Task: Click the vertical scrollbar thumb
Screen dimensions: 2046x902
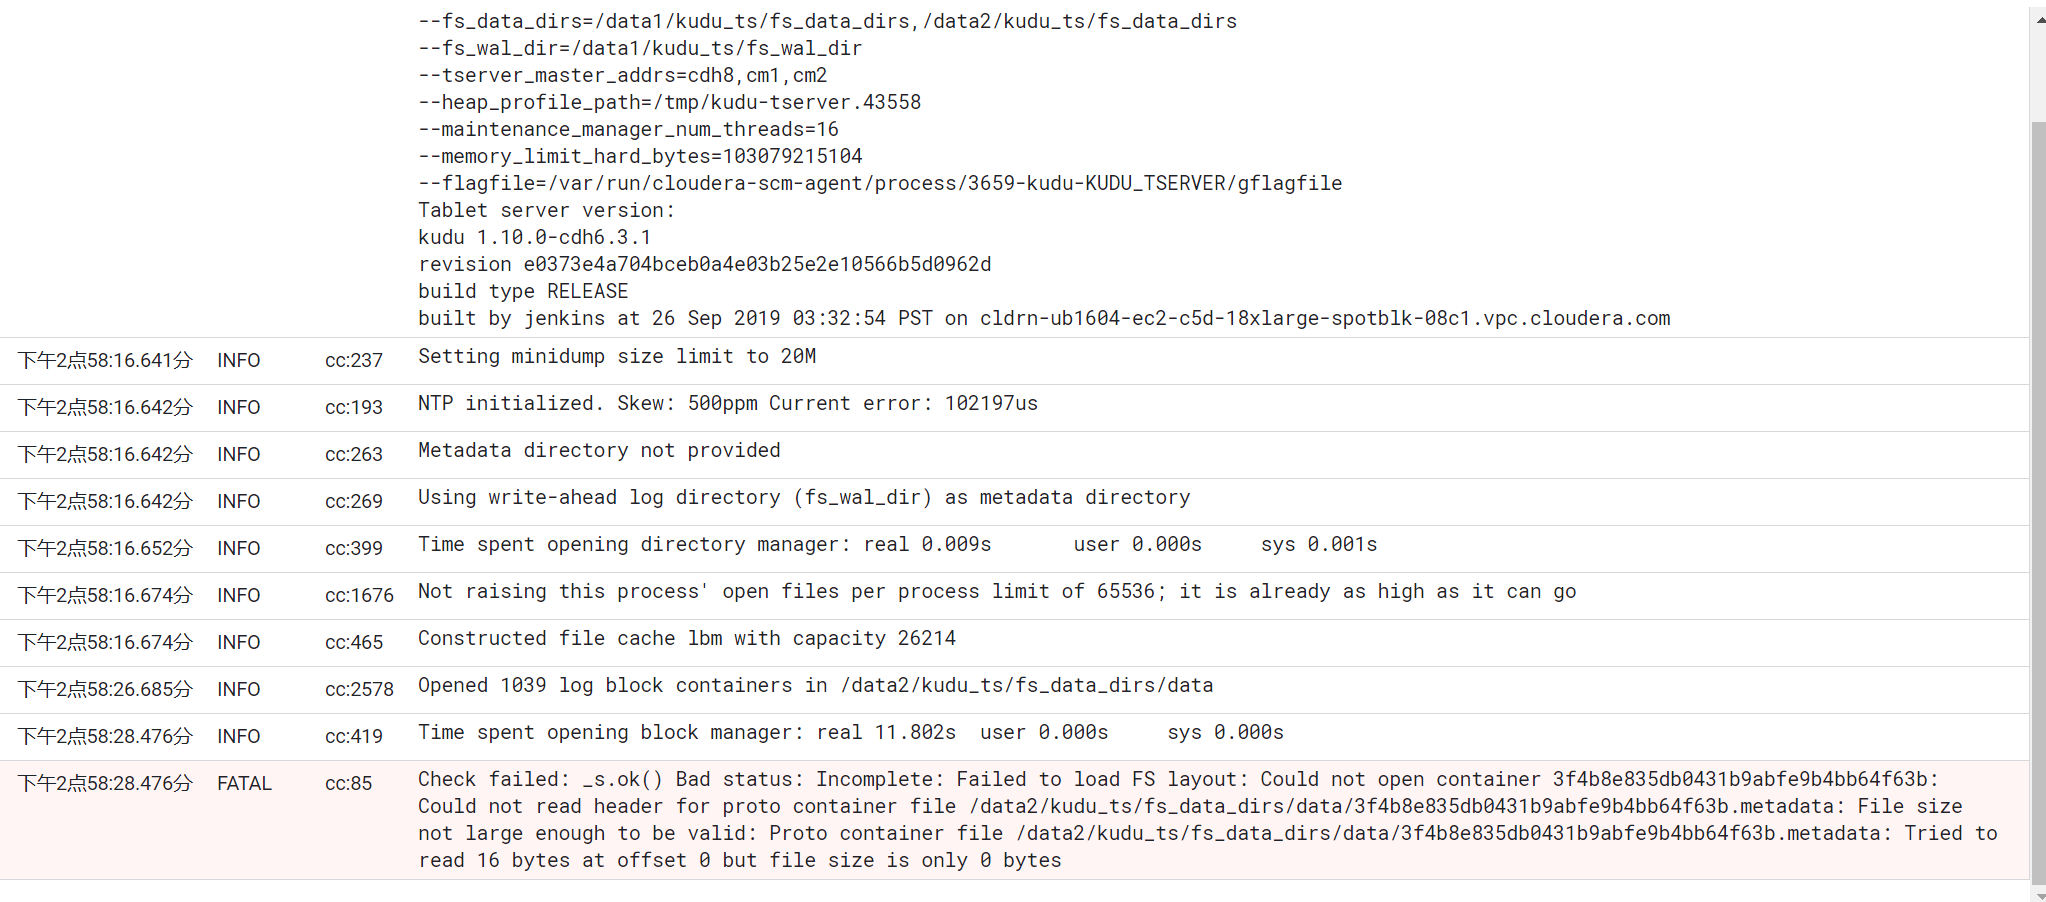Action: [2038, 500]
